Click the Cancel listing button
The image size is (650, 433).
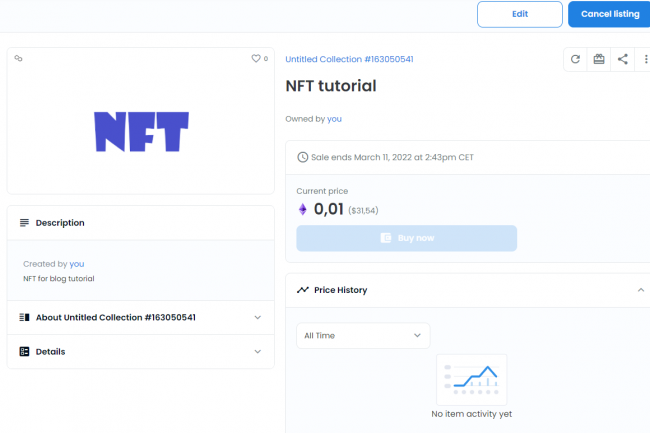pos(609,14)
